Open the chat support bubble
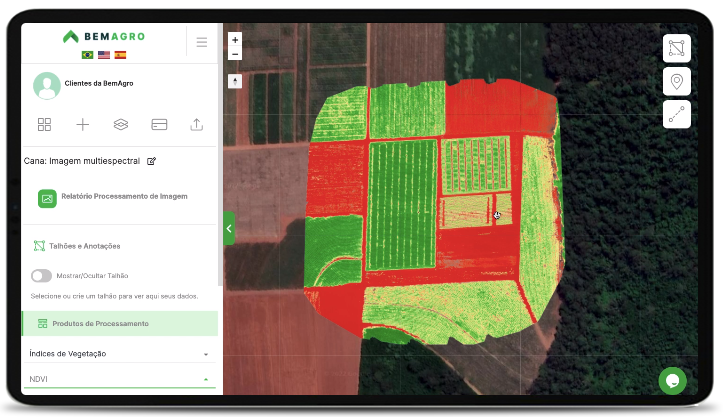This screenshot has width=723, height=417. 672,381
